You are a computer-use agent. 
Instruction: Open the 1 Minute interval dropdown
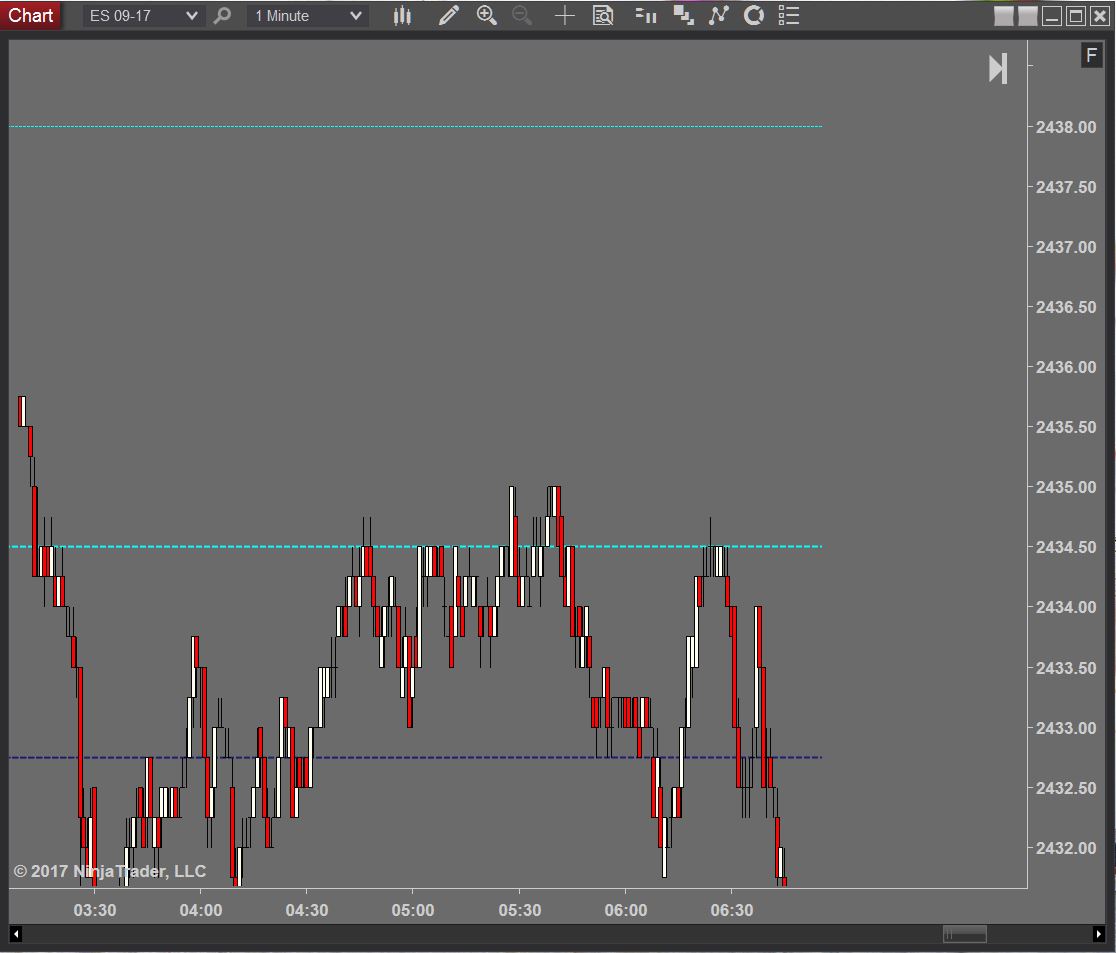click(307, 16)
